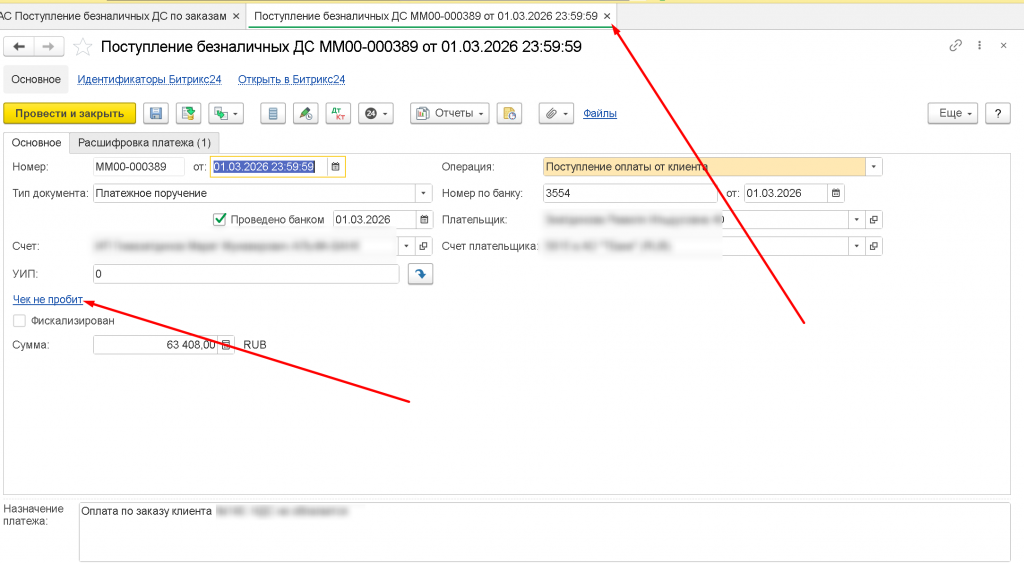1024x563 pixels.
Task: Switch to Расшифровка платежа (1) tab
Action: [x=144, y=142]
